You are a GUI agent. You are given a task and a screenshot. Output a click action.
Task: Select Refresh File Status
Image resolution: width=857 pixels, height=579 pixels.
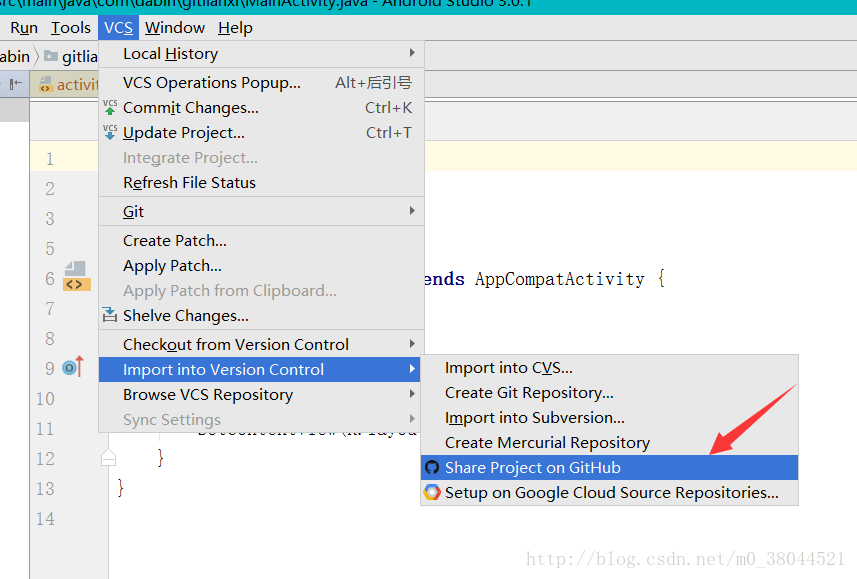[x=189, y=183]
